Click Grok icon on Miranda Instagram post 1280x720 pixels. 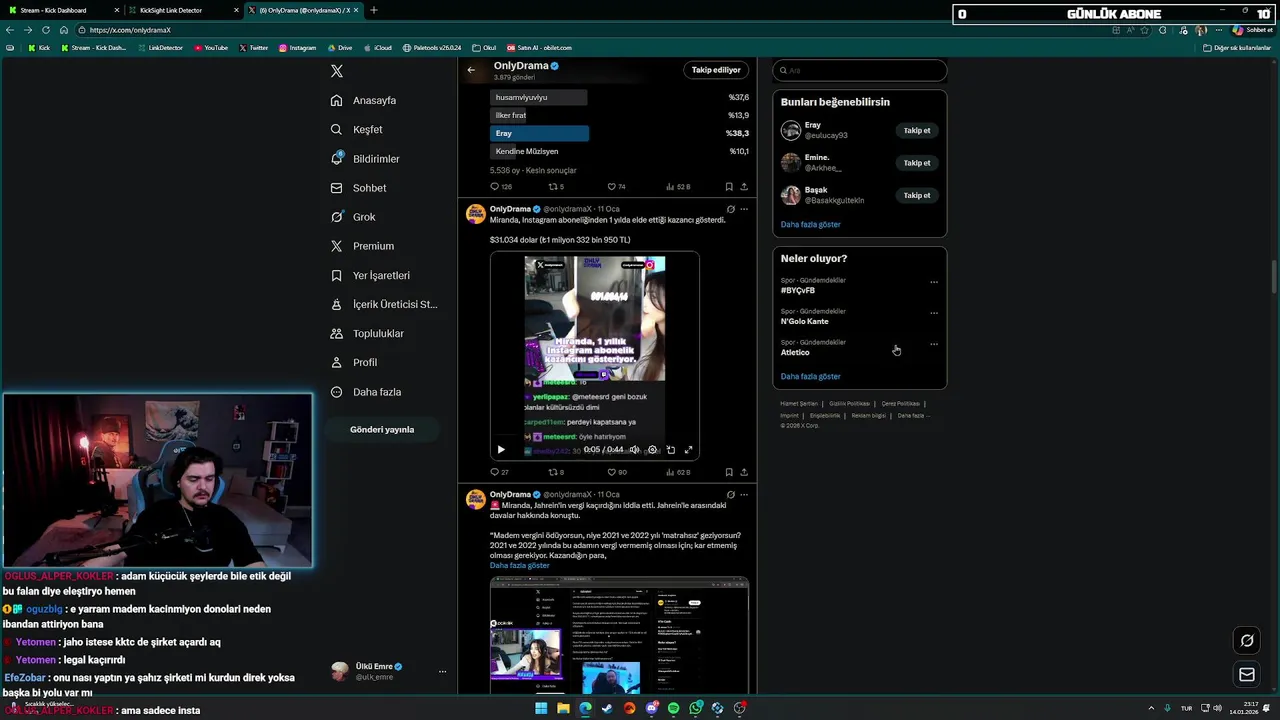click(x=730, y=209)
